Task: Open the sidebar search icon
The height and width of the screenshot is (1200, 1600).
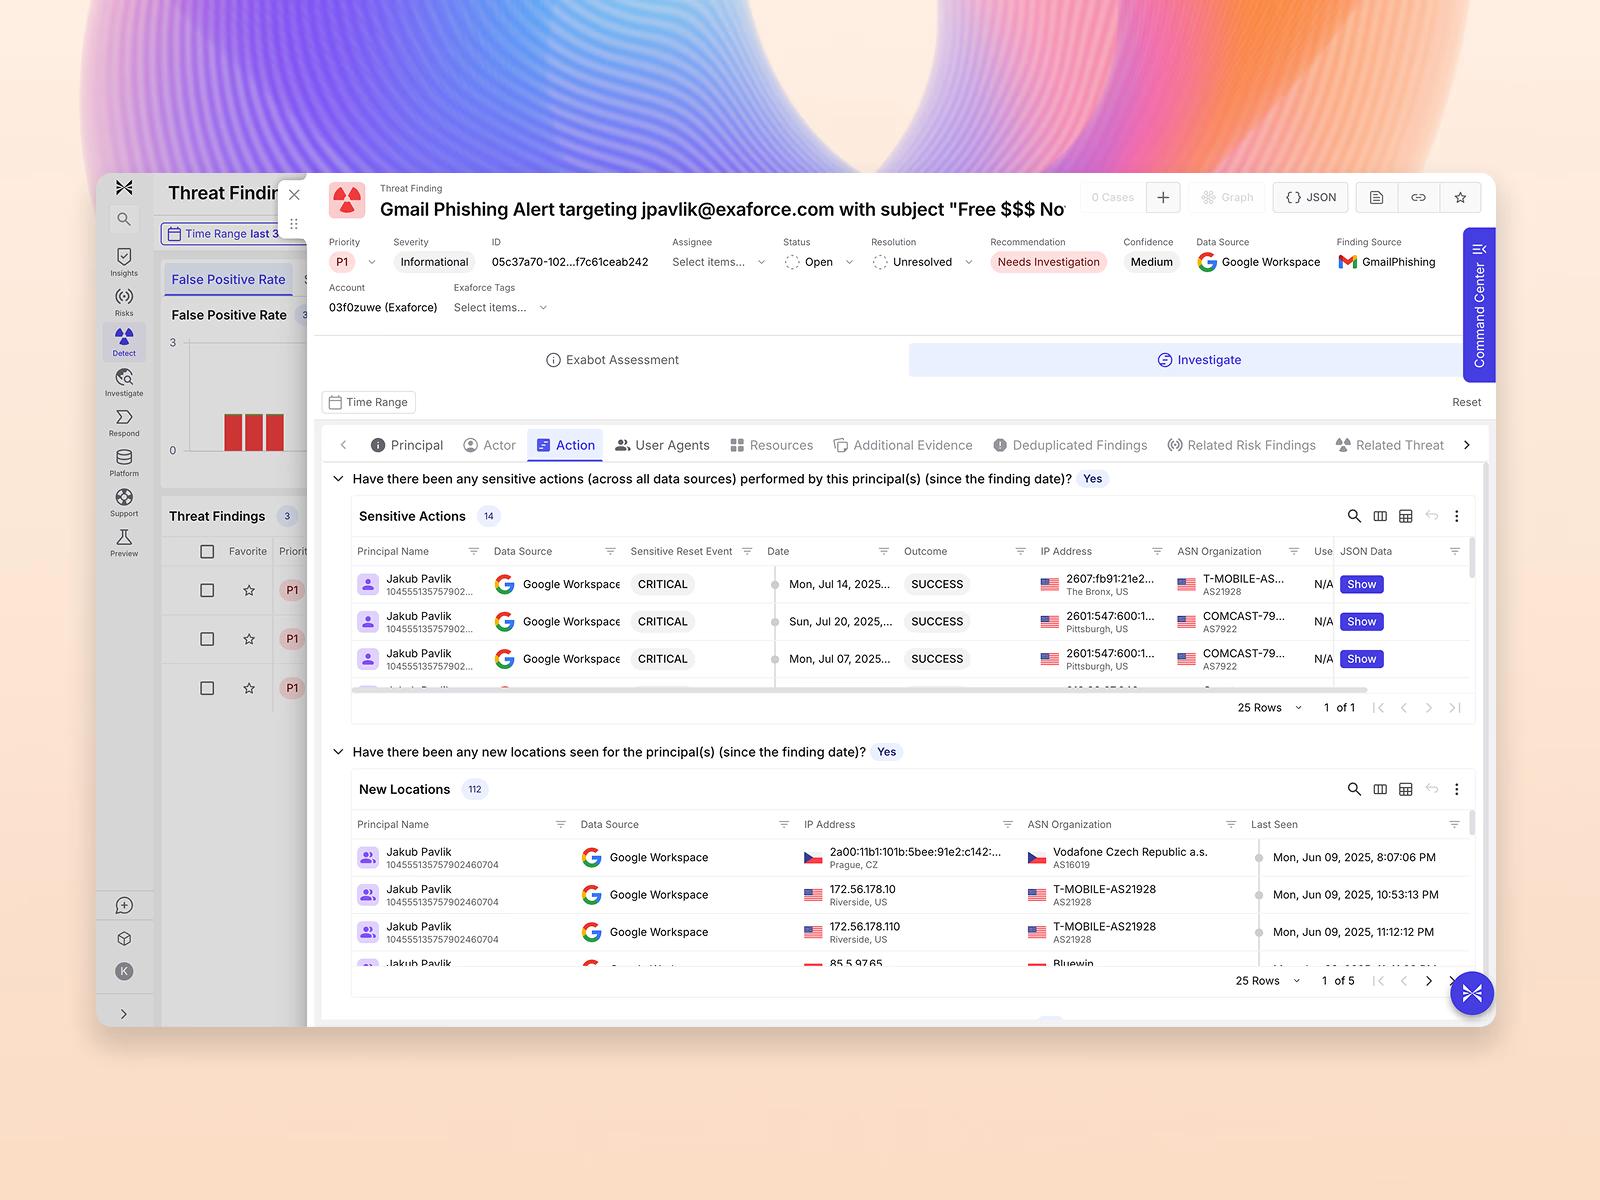Action: click(x=124, y=219)
